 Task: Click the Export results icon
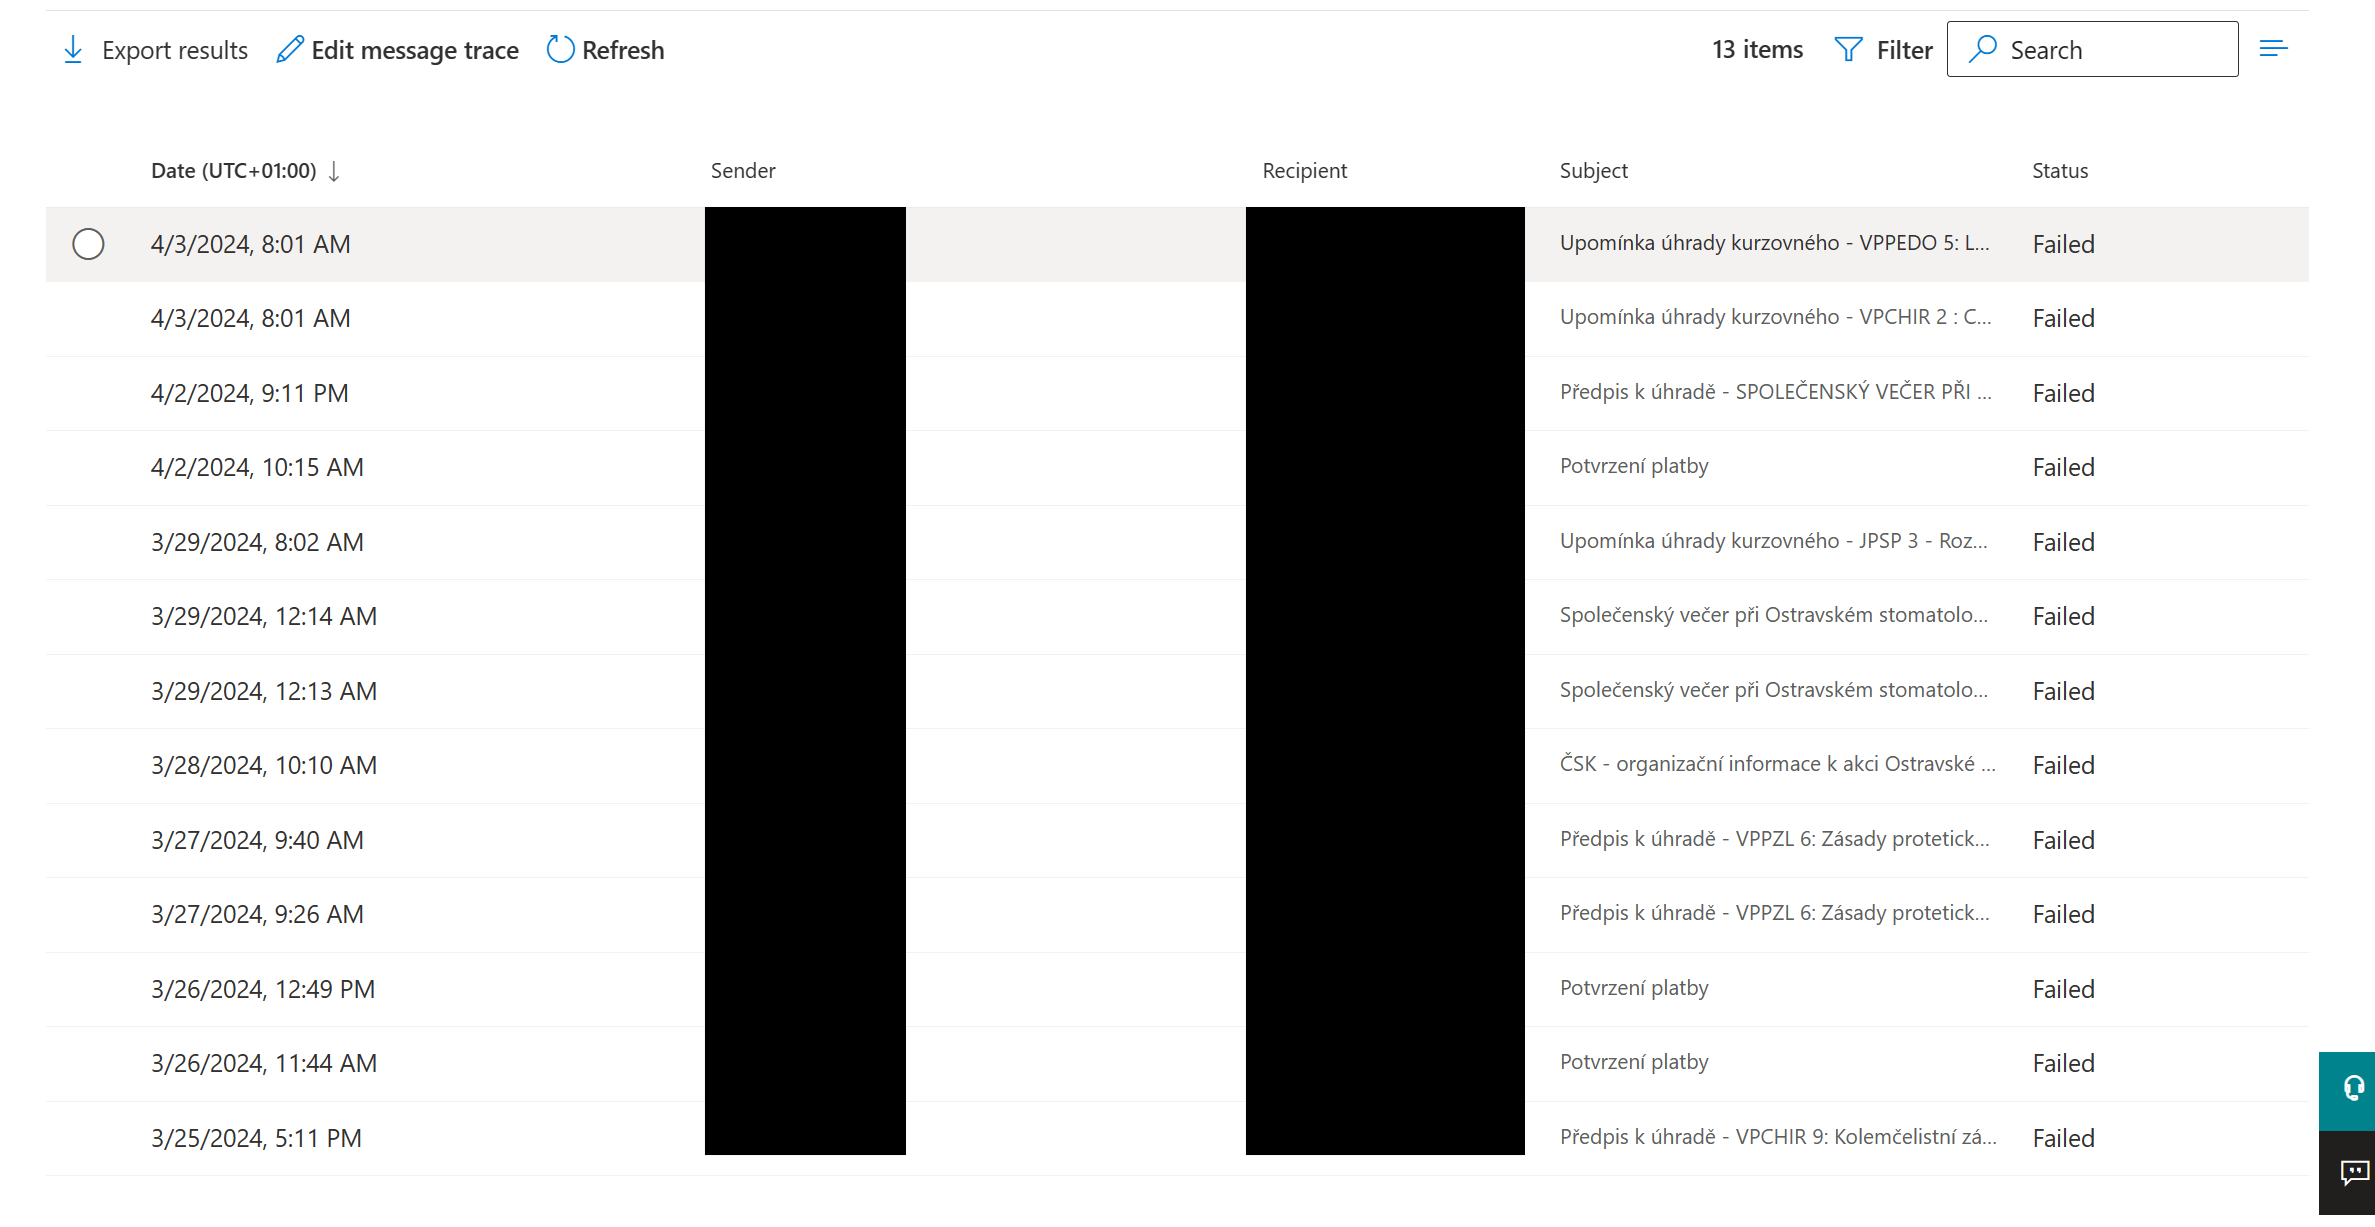click(74, 49)
